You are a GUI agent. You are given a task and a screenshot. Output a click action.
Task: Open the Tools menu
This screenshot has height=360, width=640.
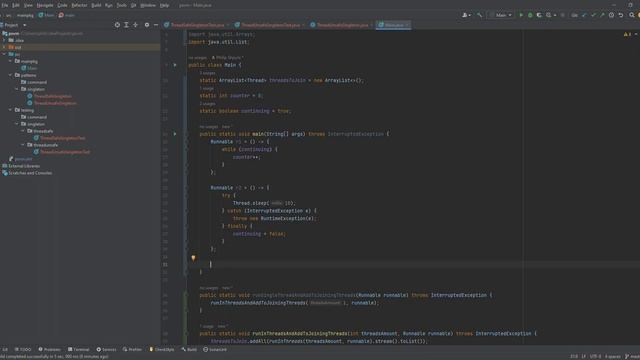(121, 5)
